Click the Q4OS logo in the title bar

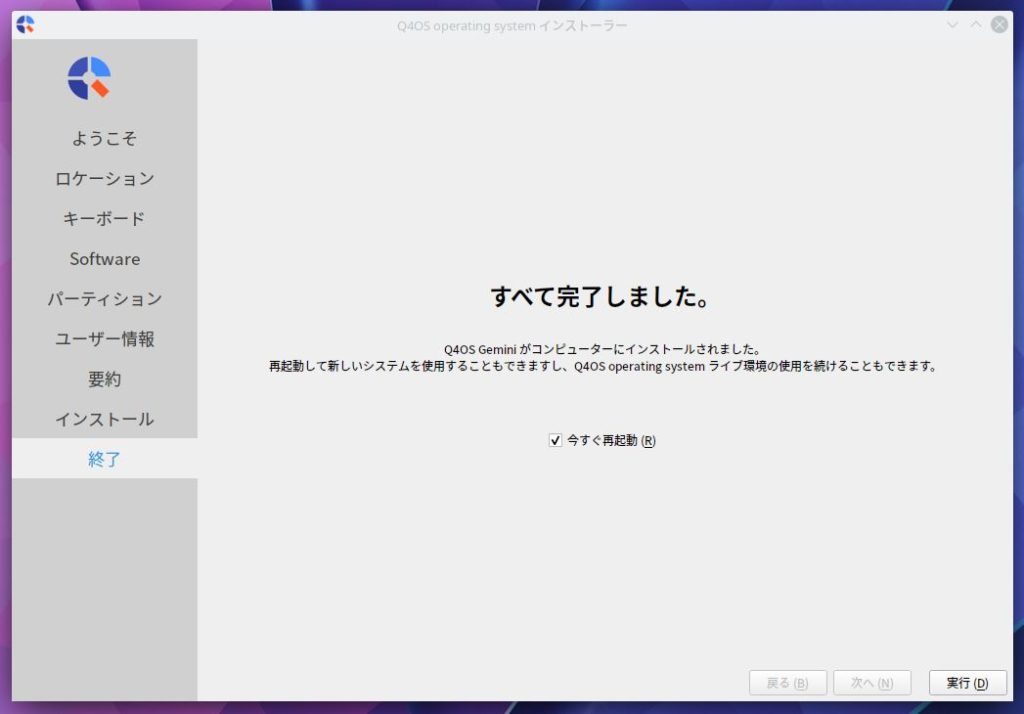click(25, 25)
